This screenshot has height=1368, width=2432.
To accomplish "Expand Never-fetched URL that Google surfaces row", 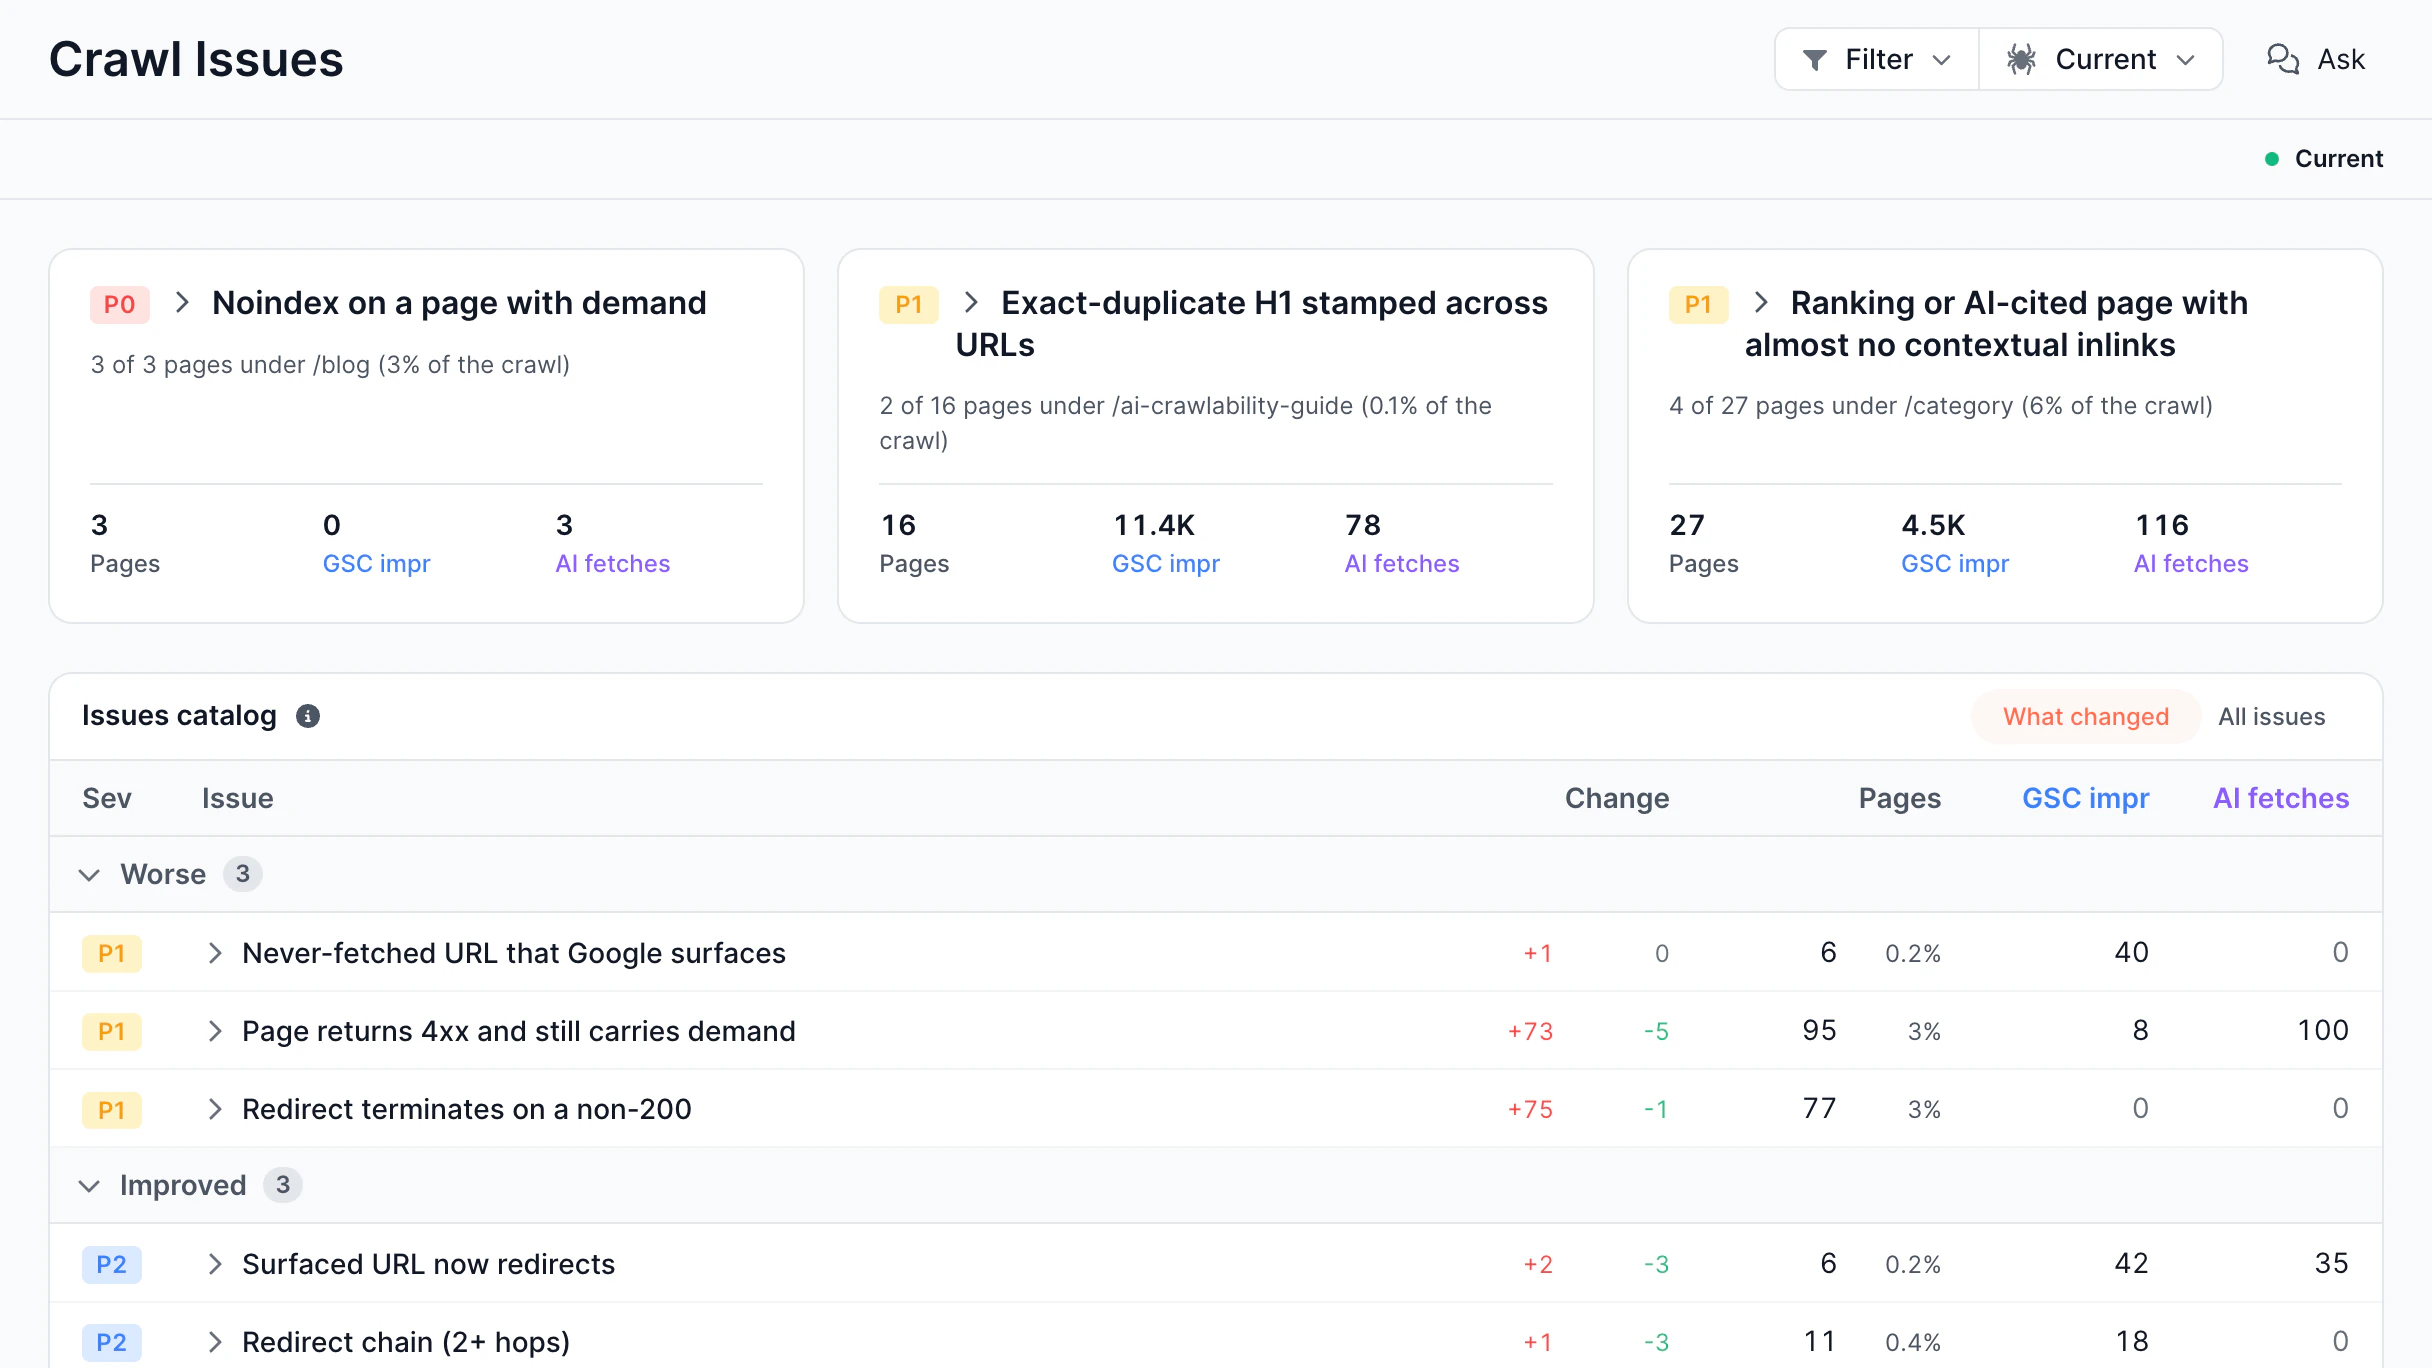I will tap(214, 953).
